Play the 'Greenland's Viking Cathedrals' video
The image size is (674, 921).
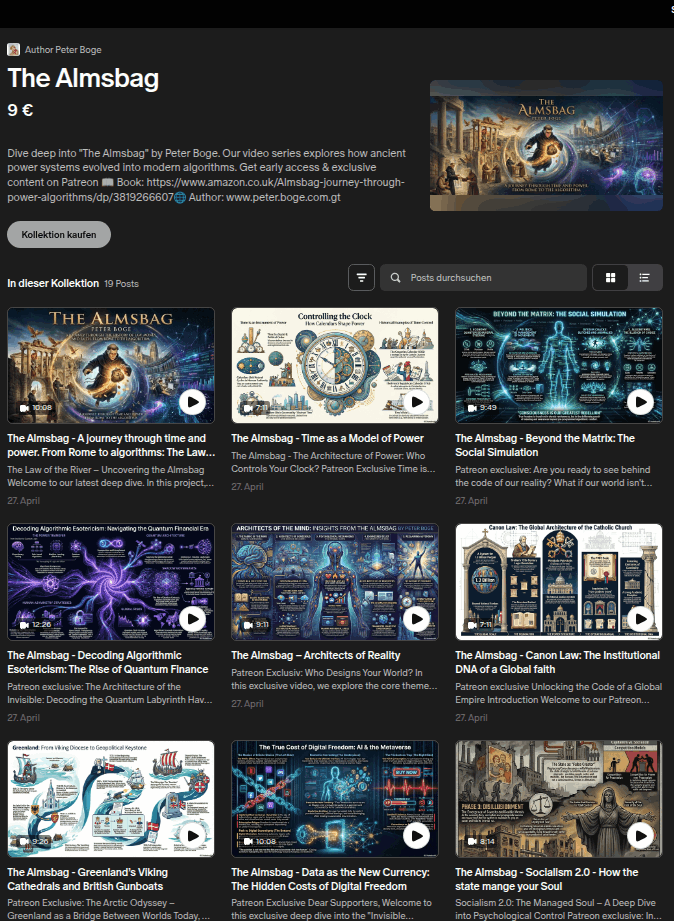[x=192, y=835]
